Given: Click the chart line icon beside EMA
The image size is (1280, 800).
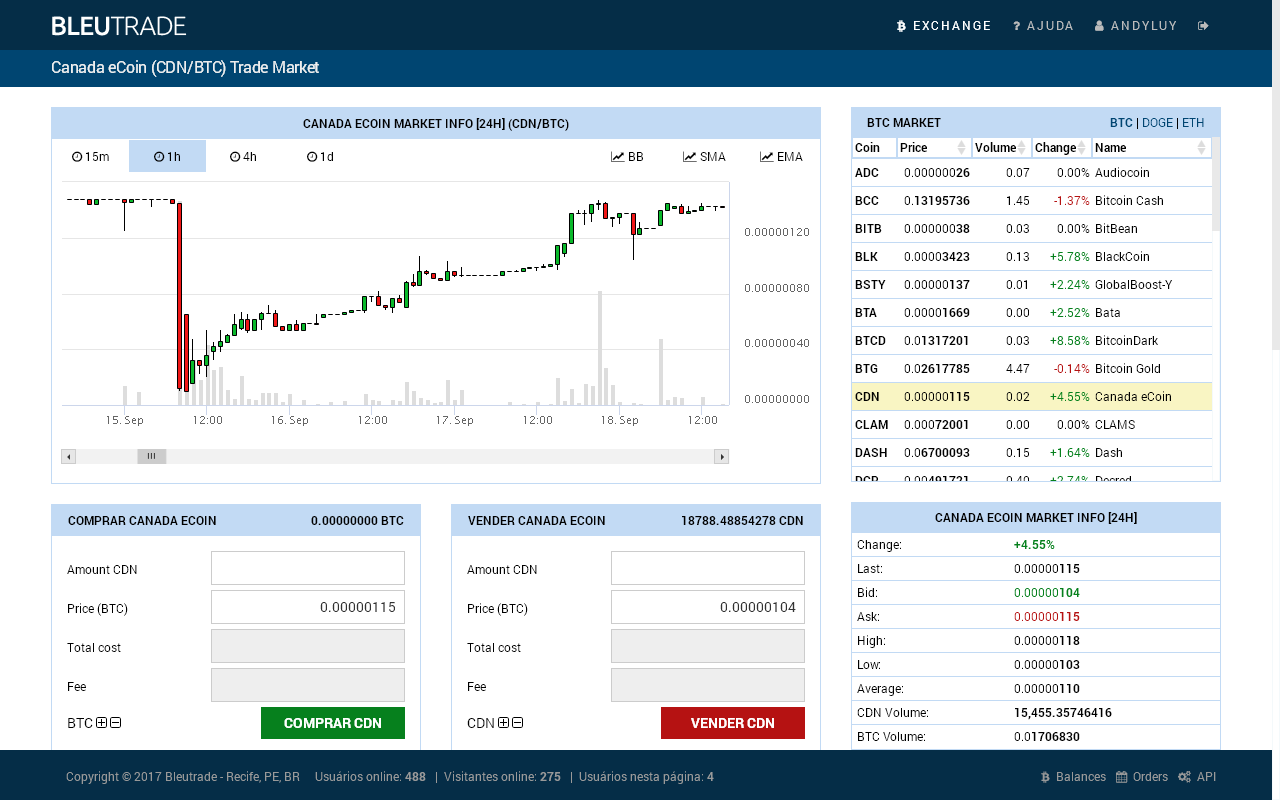Looking at the screenshot, I should [767, 157].
